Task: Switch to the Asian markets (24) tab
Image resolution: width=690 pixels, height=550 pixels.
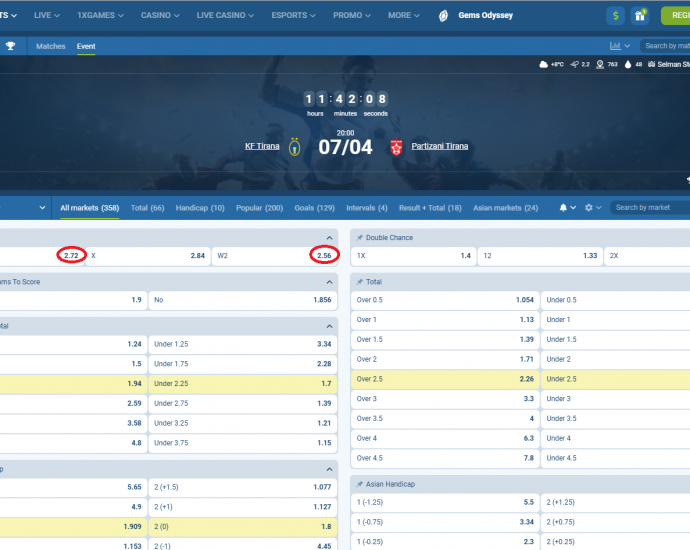Action: click(505, 208)
